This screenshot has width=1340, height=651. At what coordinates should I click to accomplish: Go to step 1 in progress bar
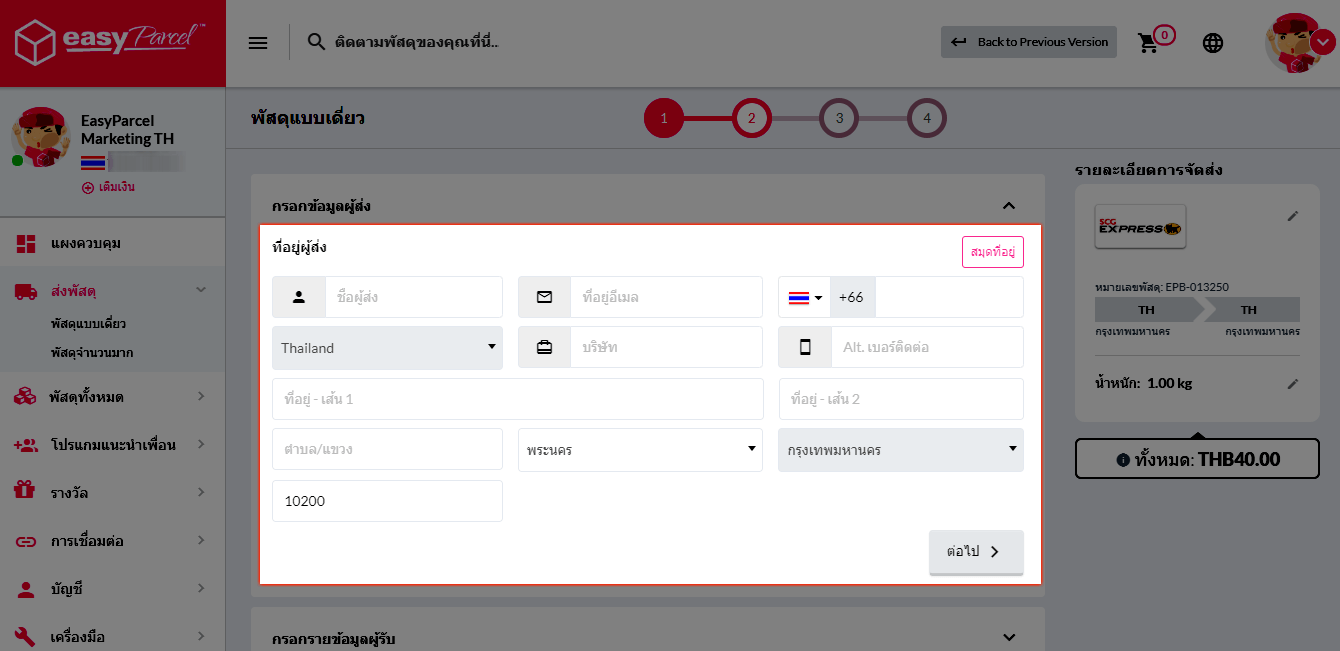pos(663,118)
